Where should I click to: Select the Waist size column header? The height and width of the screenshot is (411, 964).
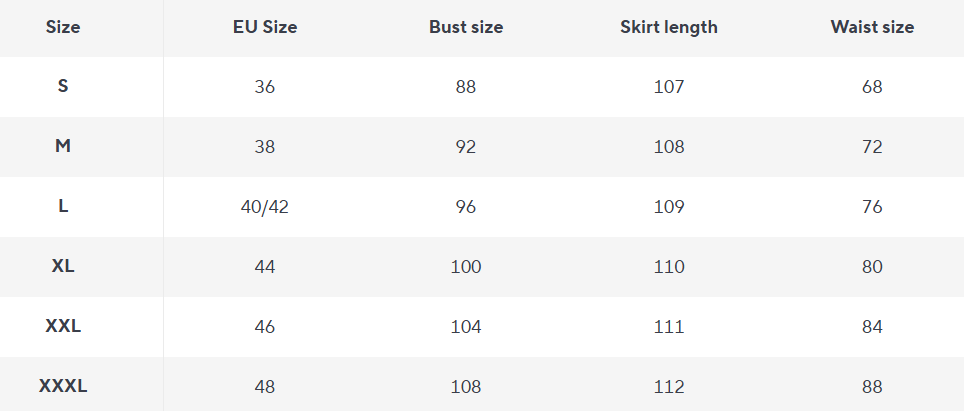pos(872,27)
